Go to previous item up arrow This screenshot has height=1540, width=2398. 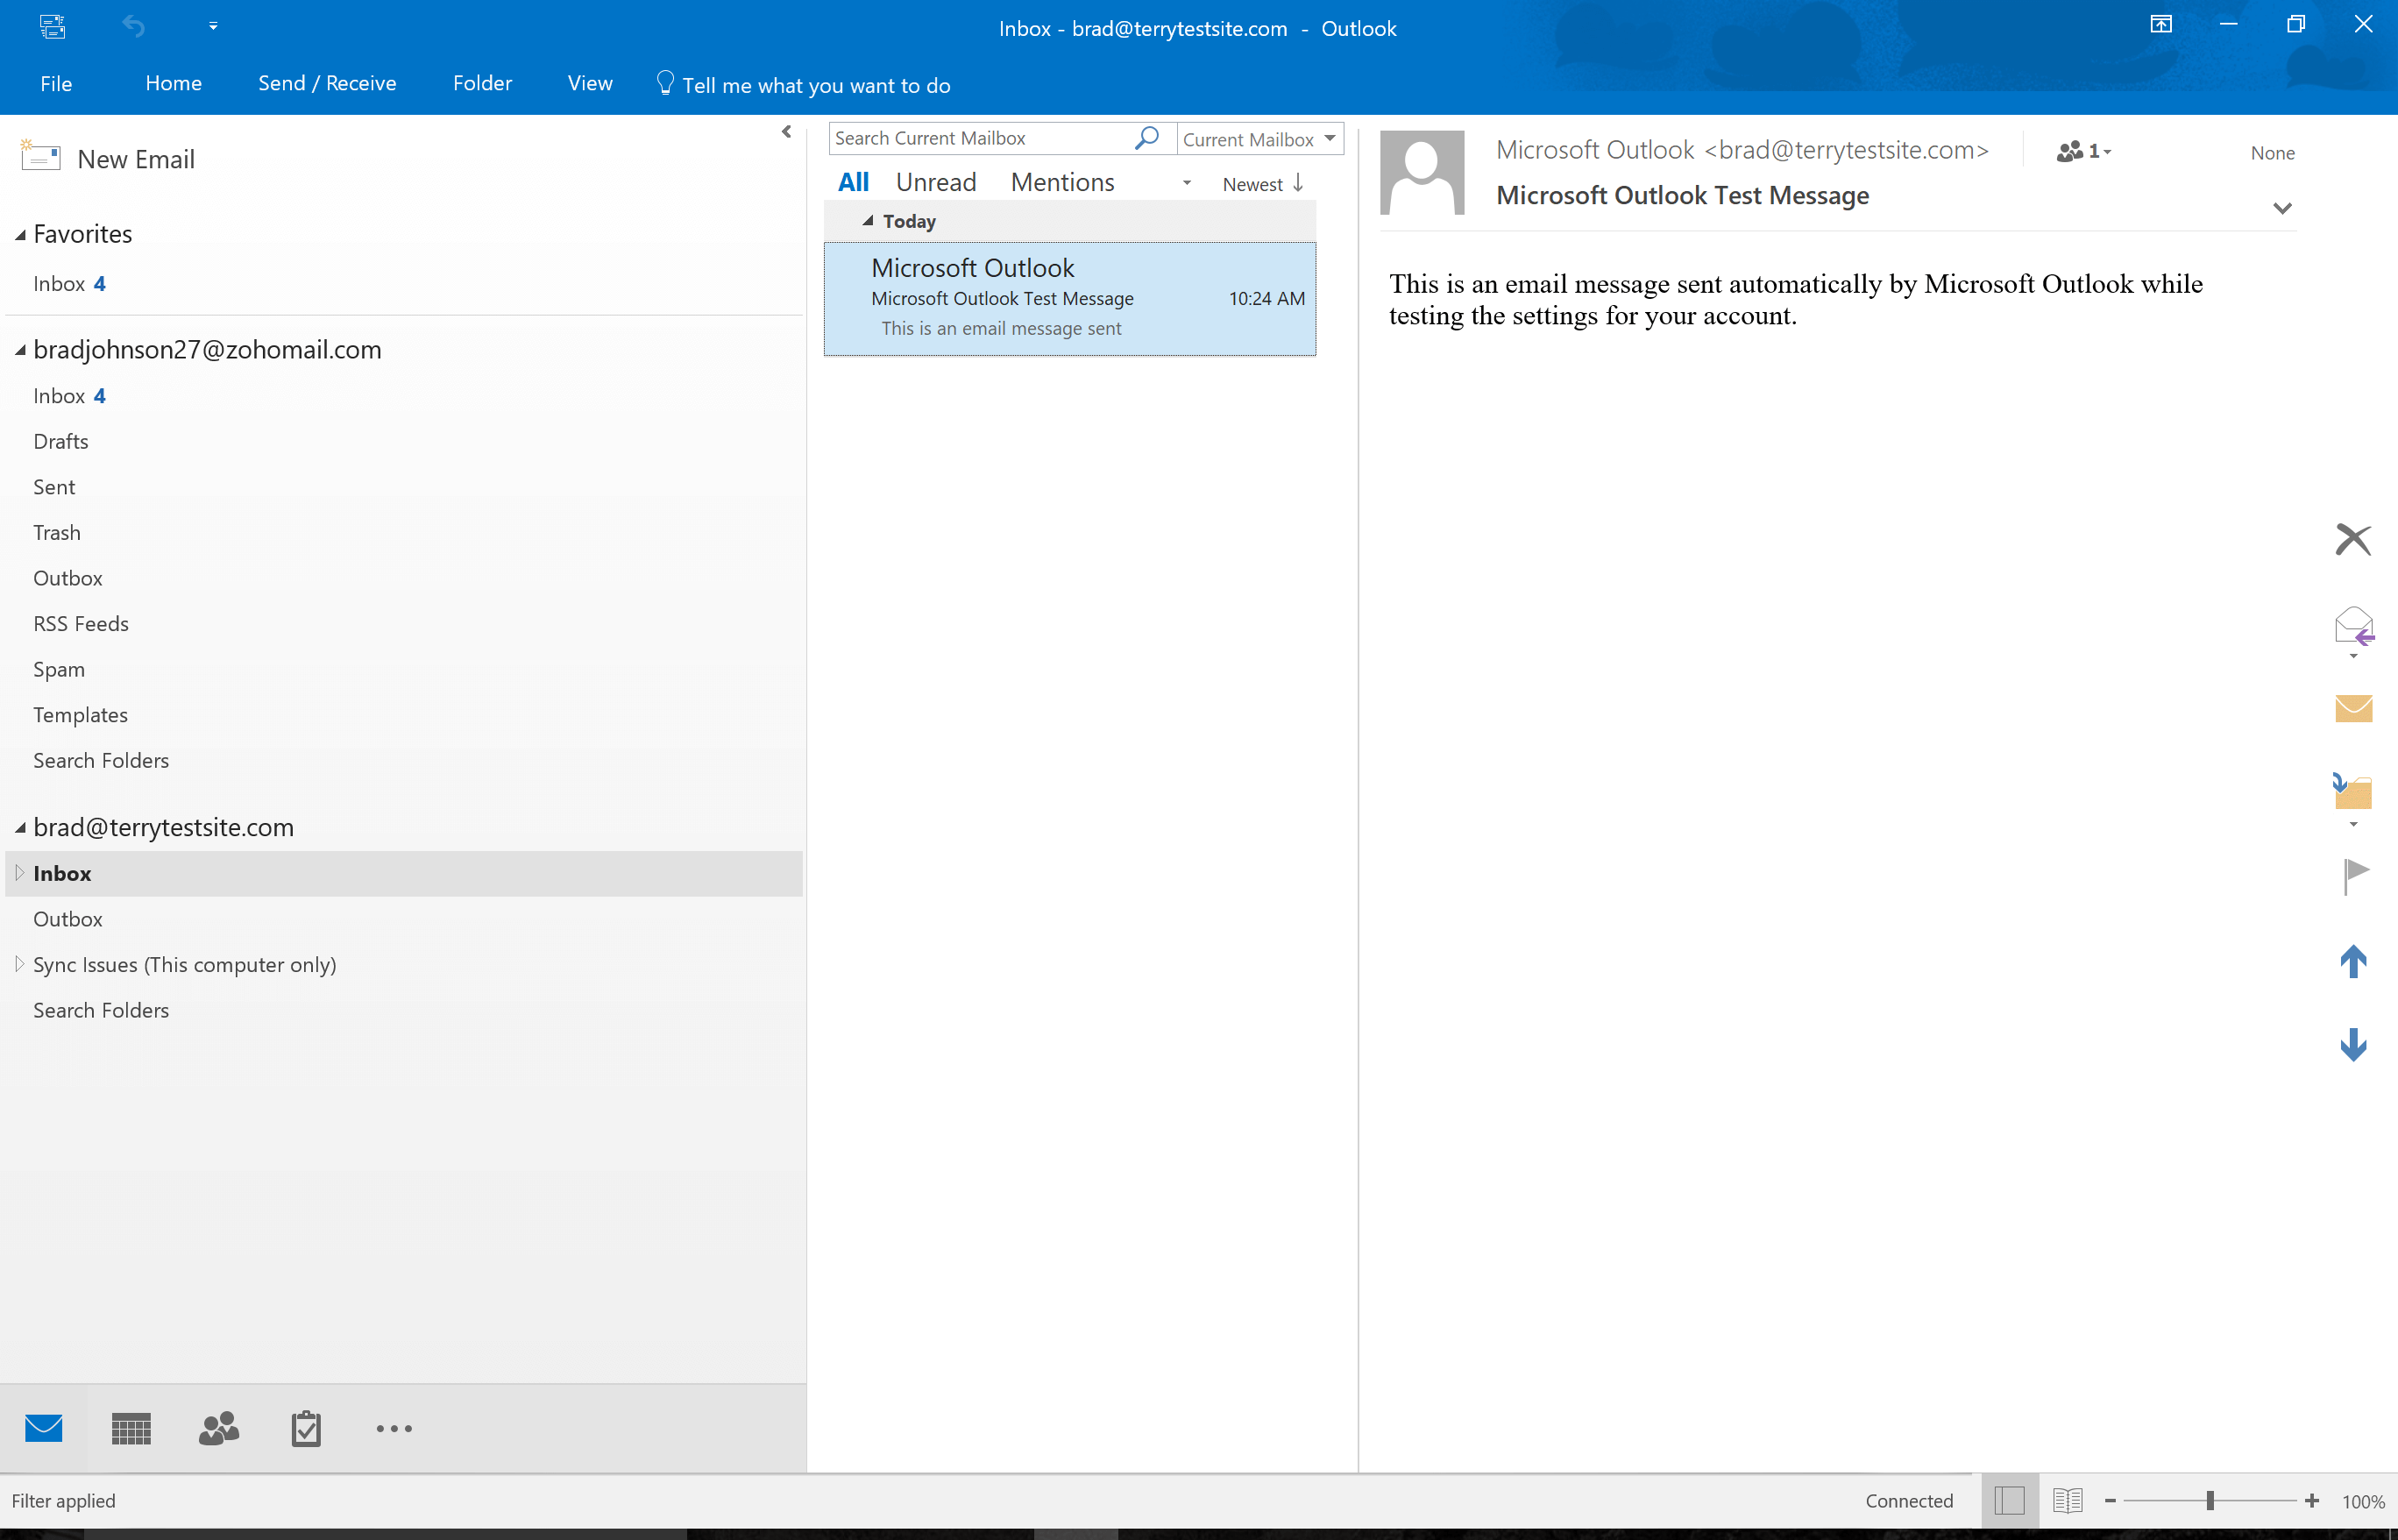(x=2354, y=961)
